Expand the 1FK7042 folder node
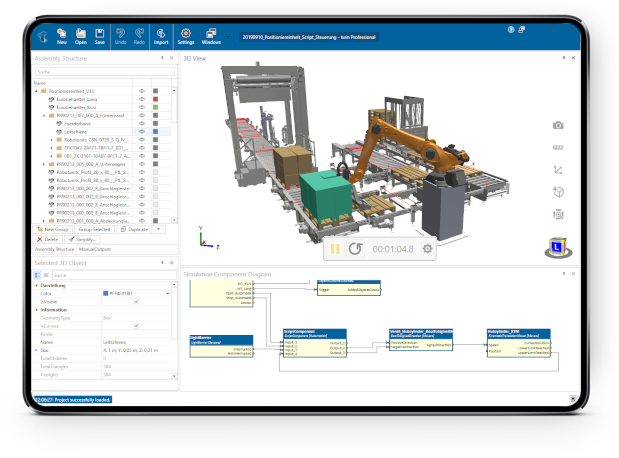This screenshot has width=619, height=458. coord(52,148)
